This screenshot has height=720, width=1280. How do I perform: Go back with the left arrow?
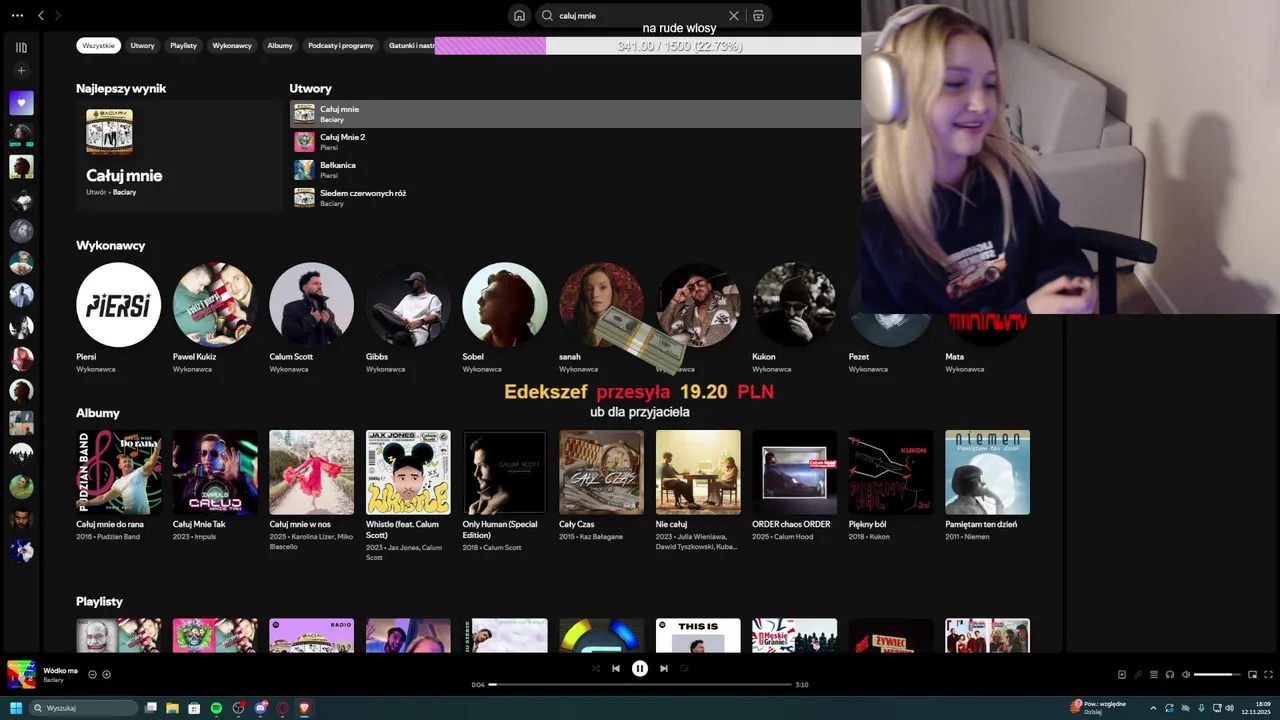[x=41, y=16]
